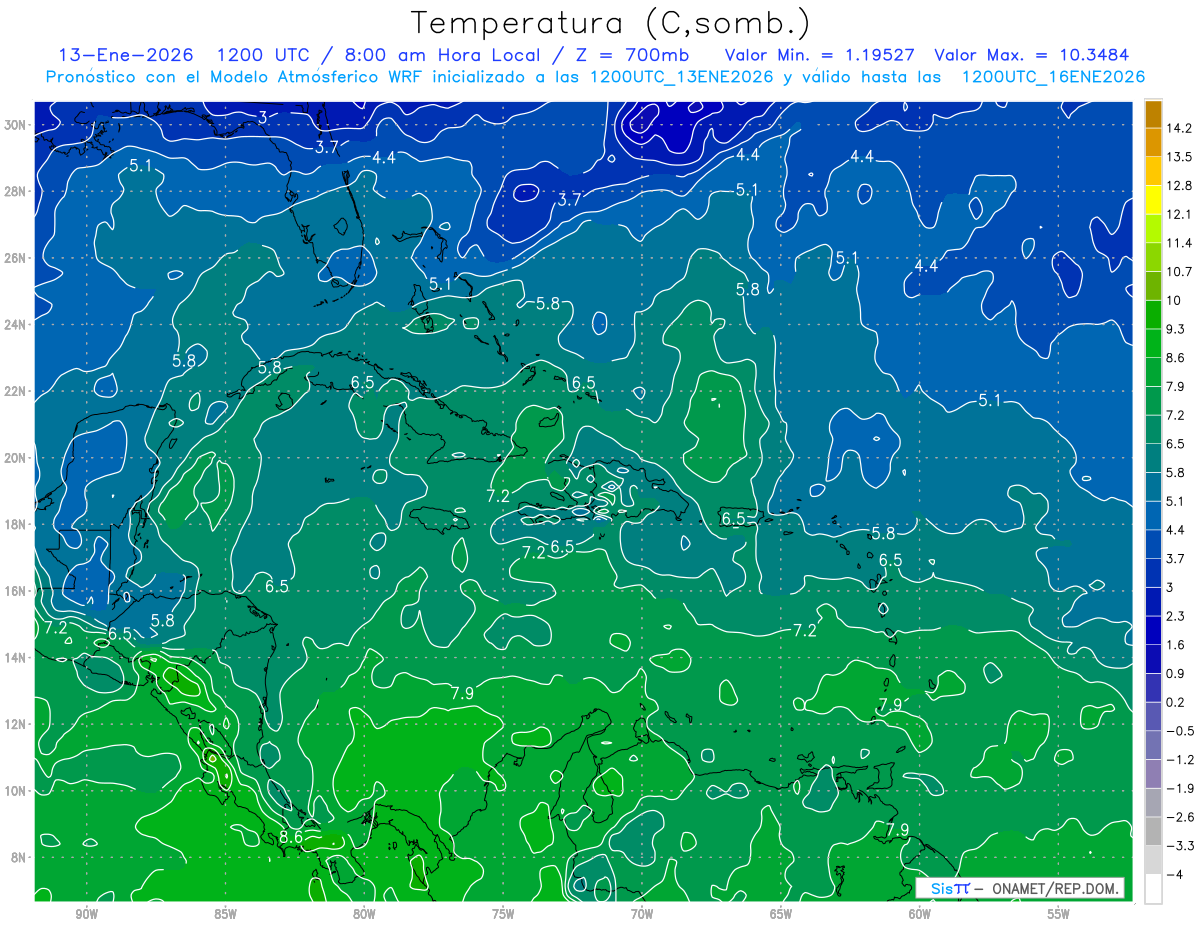
Task: Click the '90W' longitude axis label
Action: (86, 914)
